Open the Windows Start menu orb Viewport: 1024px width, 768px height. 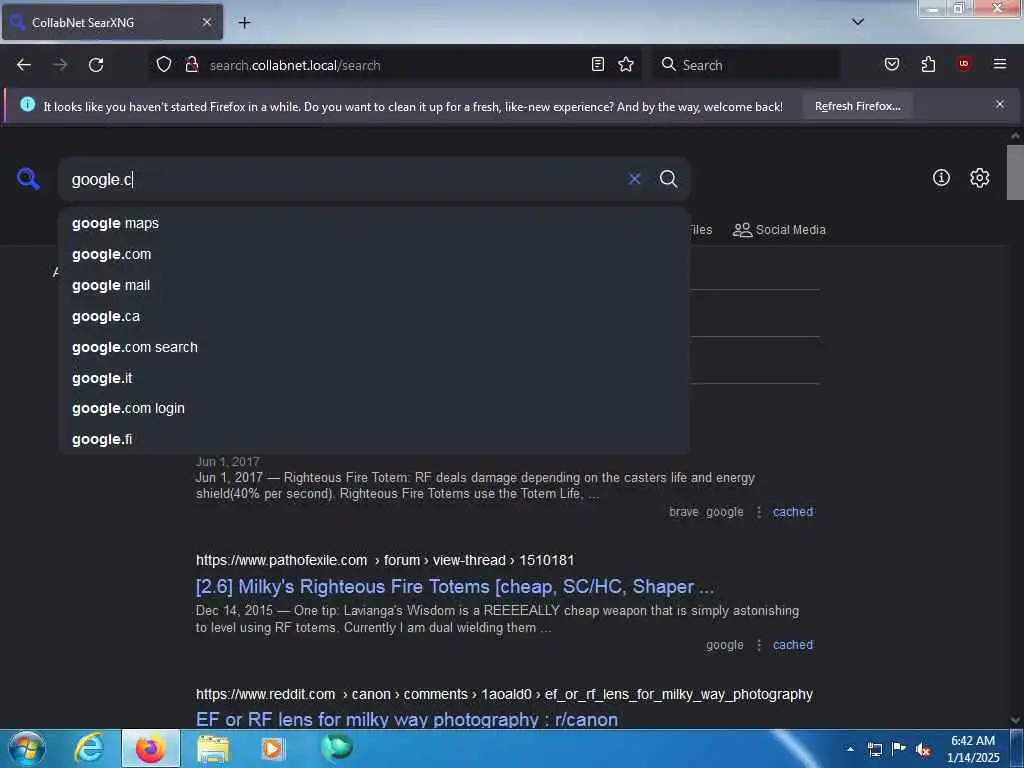click(x=27, y=748)
